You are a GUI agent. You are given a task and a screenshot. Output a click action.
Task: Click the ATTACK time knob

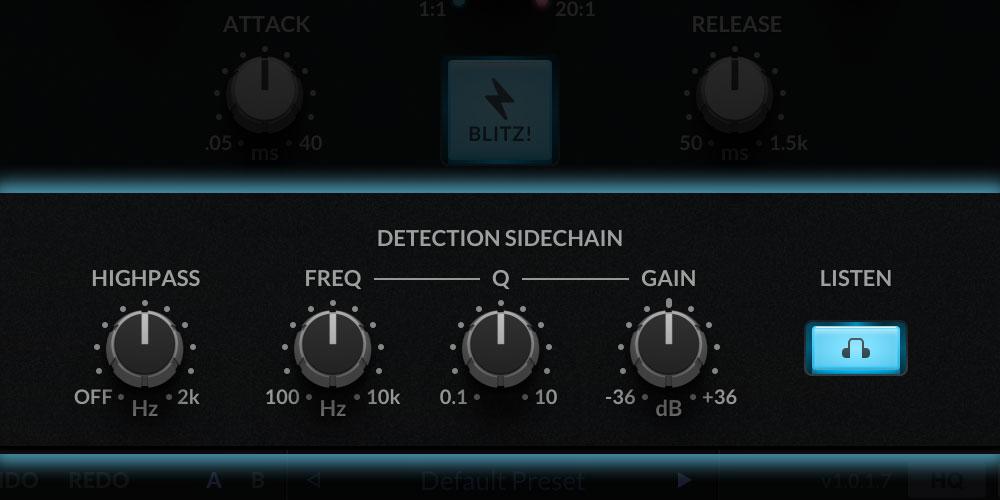[265, 93]
